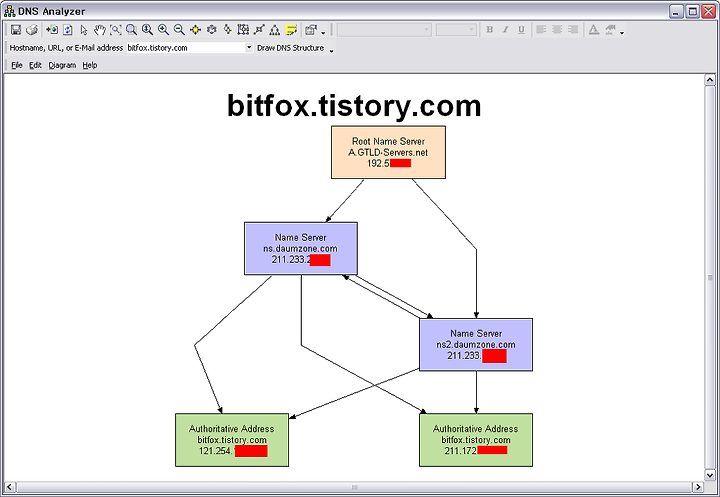Click the yellow note icon

pyautogui.click(x=291, y=30)
